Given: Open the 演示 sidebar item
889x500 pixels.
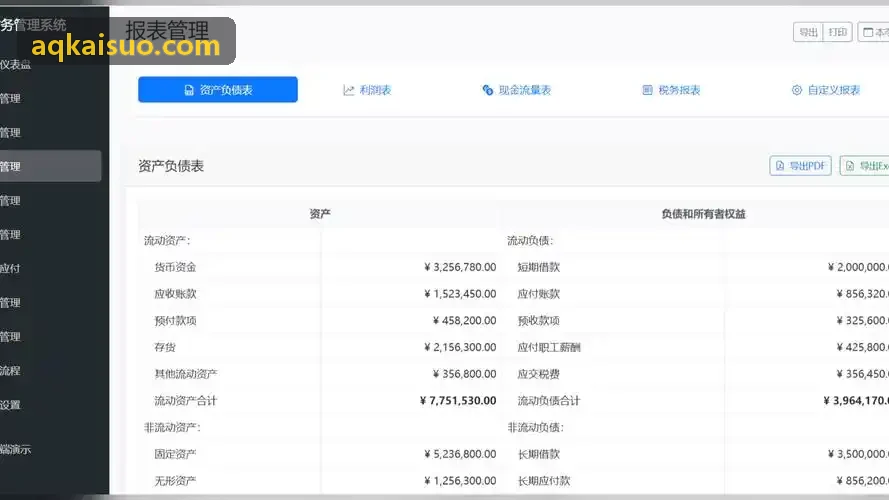Looking at the screenshot, I should point(15,450).
